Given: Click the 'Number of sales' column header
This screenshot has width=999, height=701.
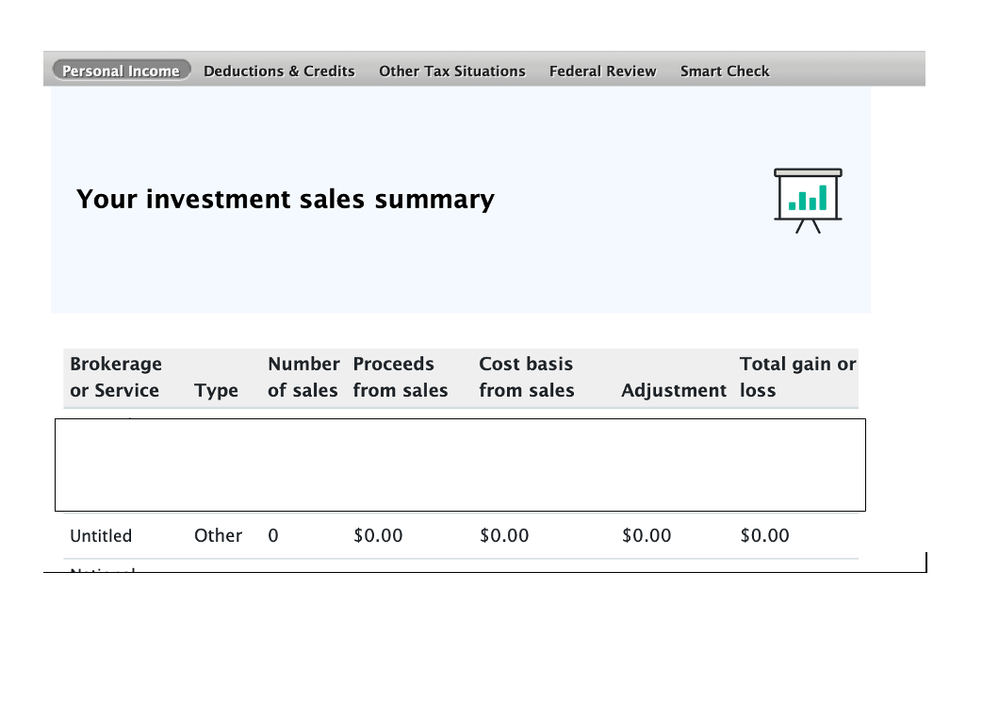Looking at the screenshot, I should (x=303, y=377).
